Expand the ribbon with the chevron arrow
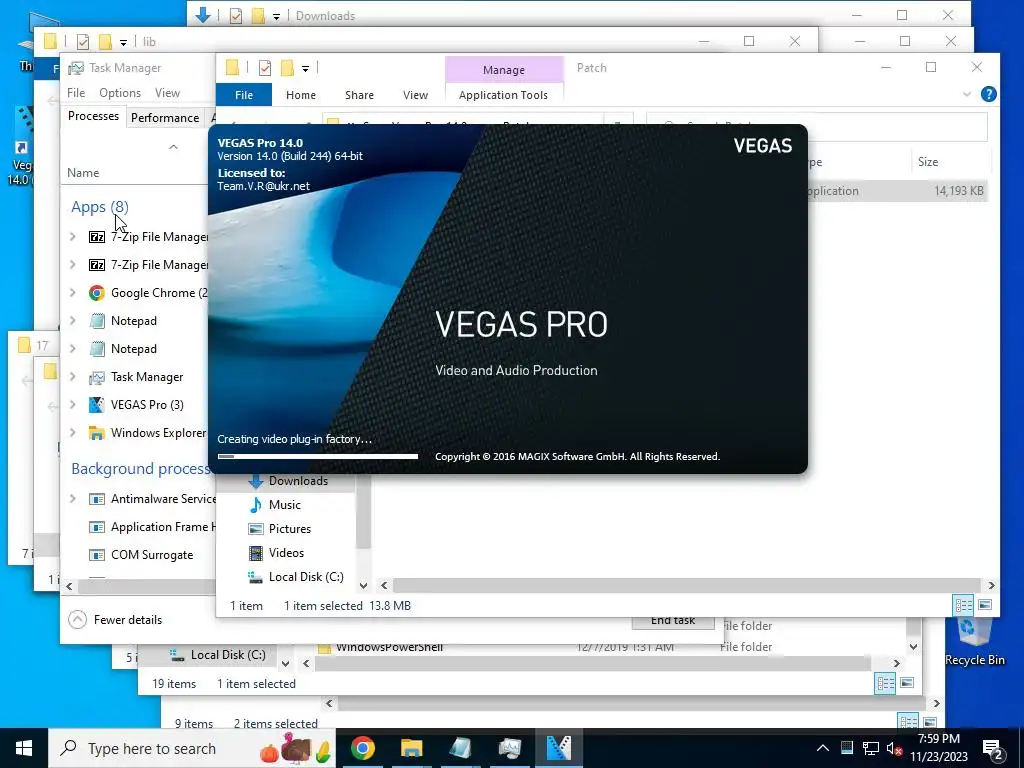This screenshot has width=1024, height=768. pos(967,94)
